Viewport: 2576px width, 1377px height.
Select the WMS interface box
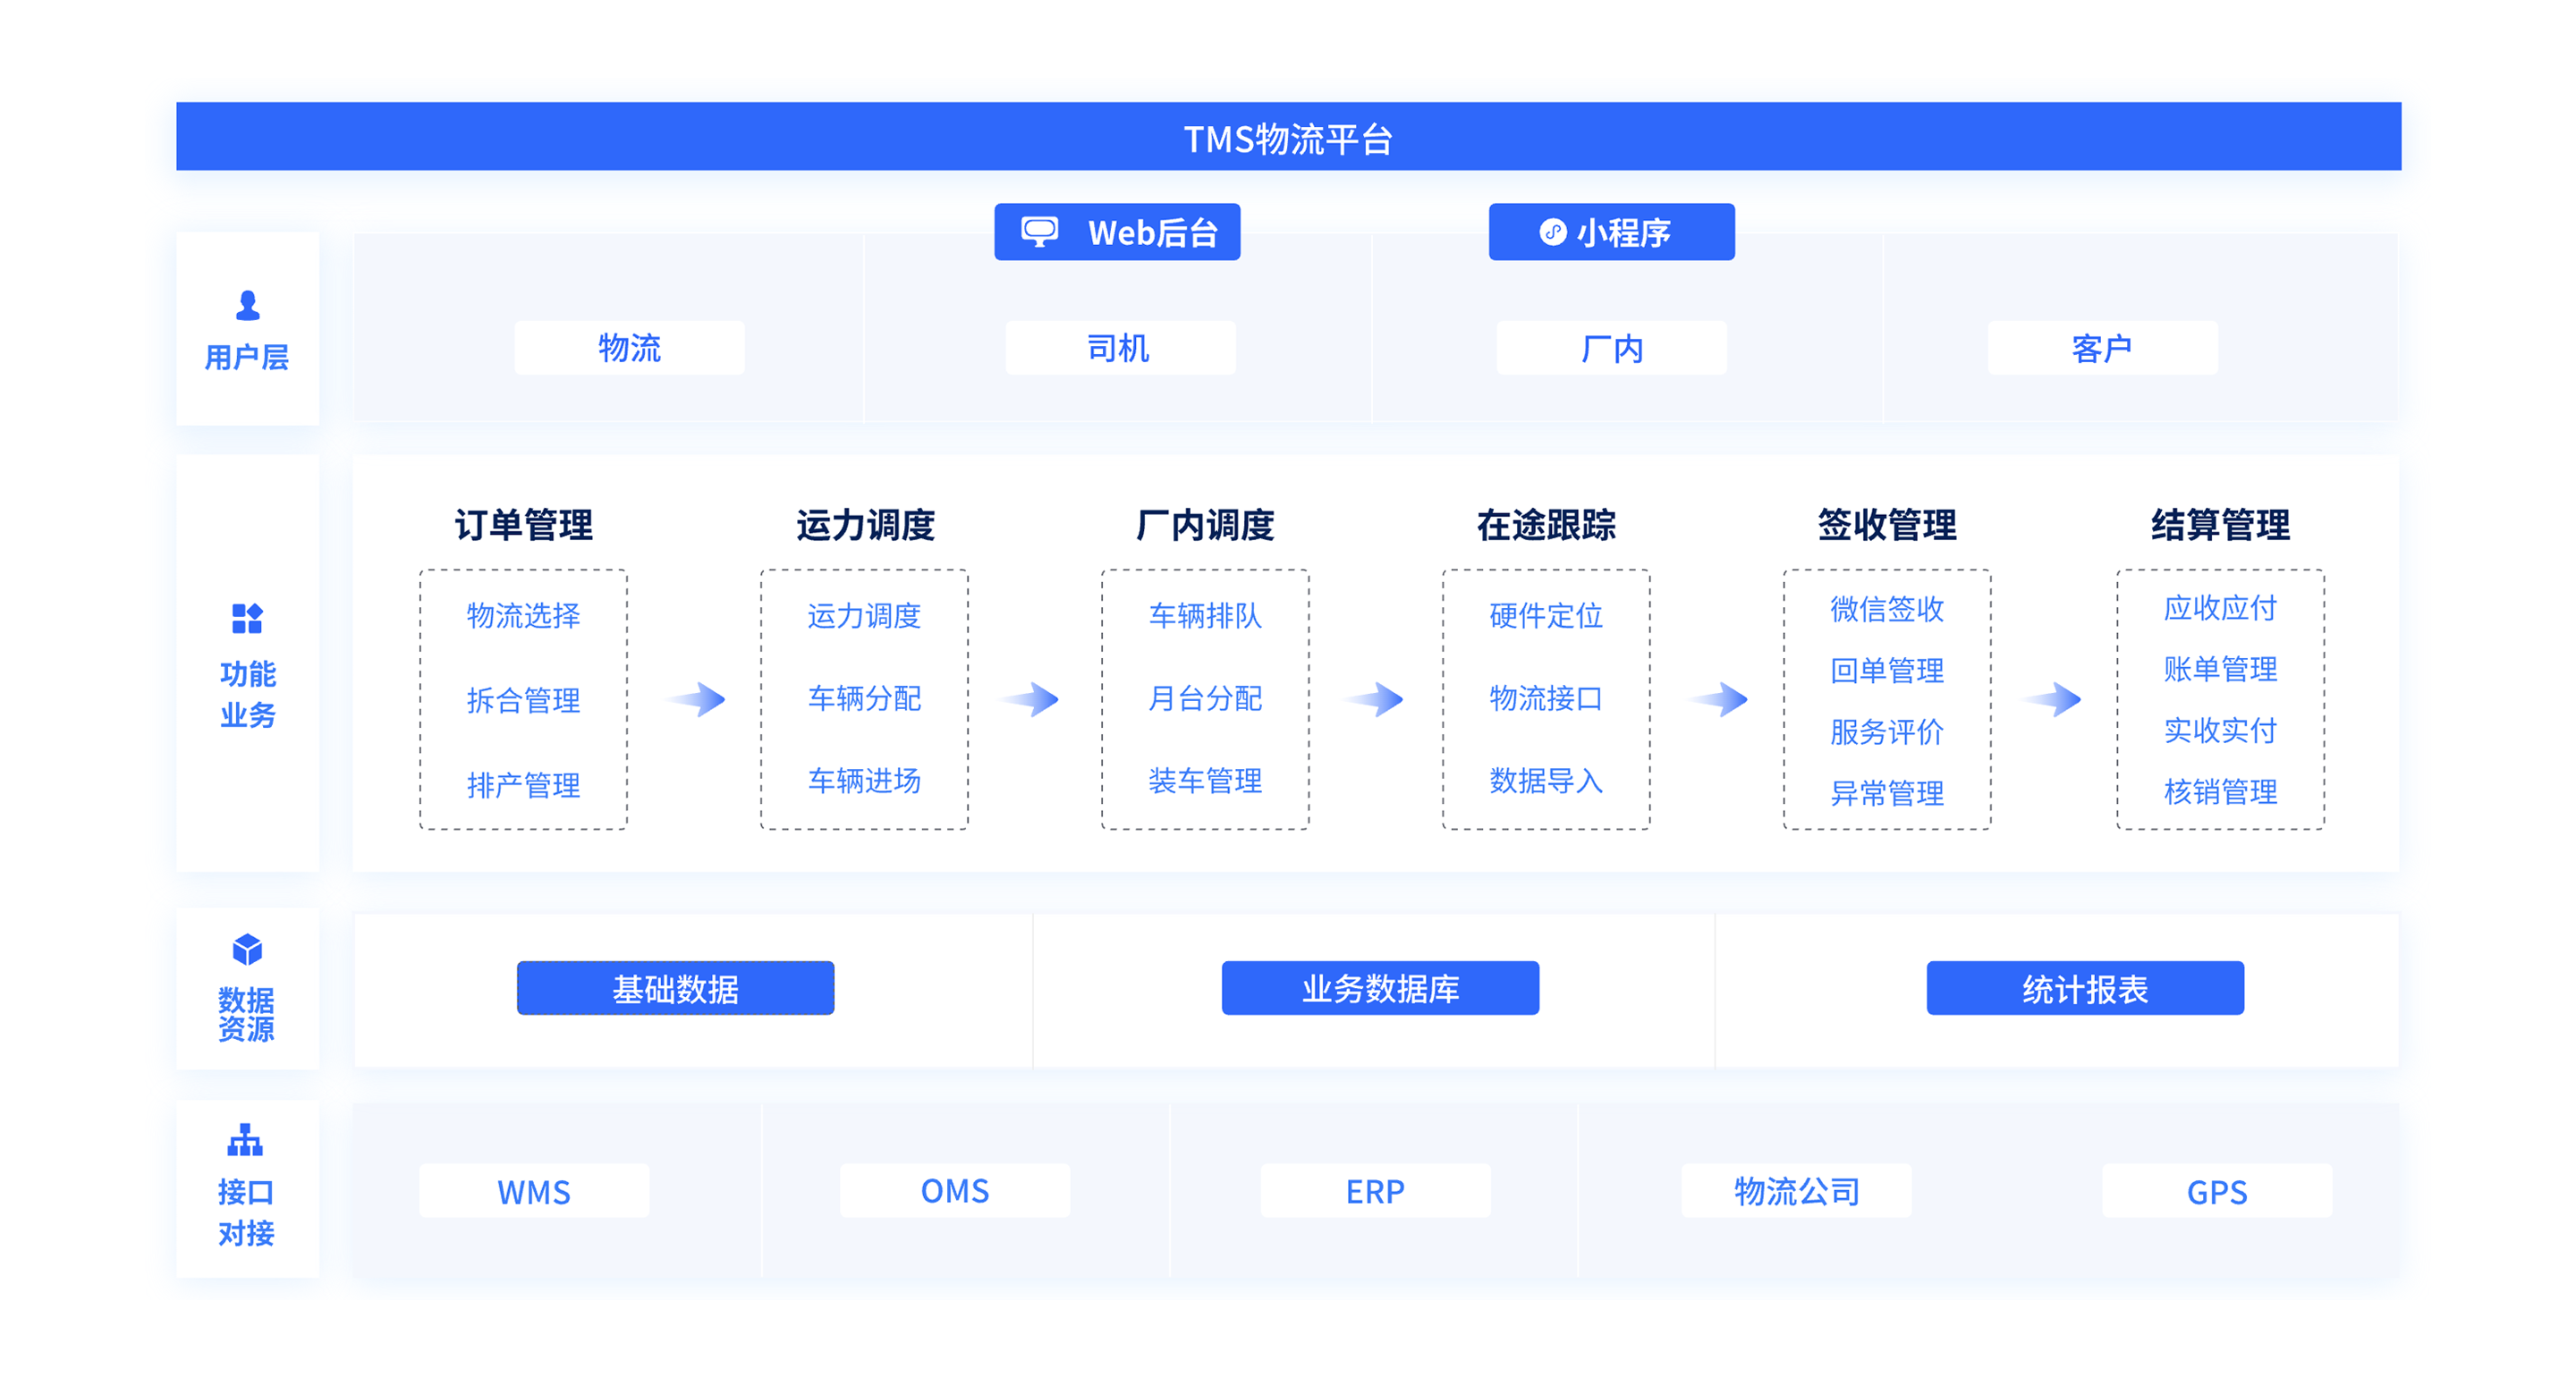tap(534, 1191)
